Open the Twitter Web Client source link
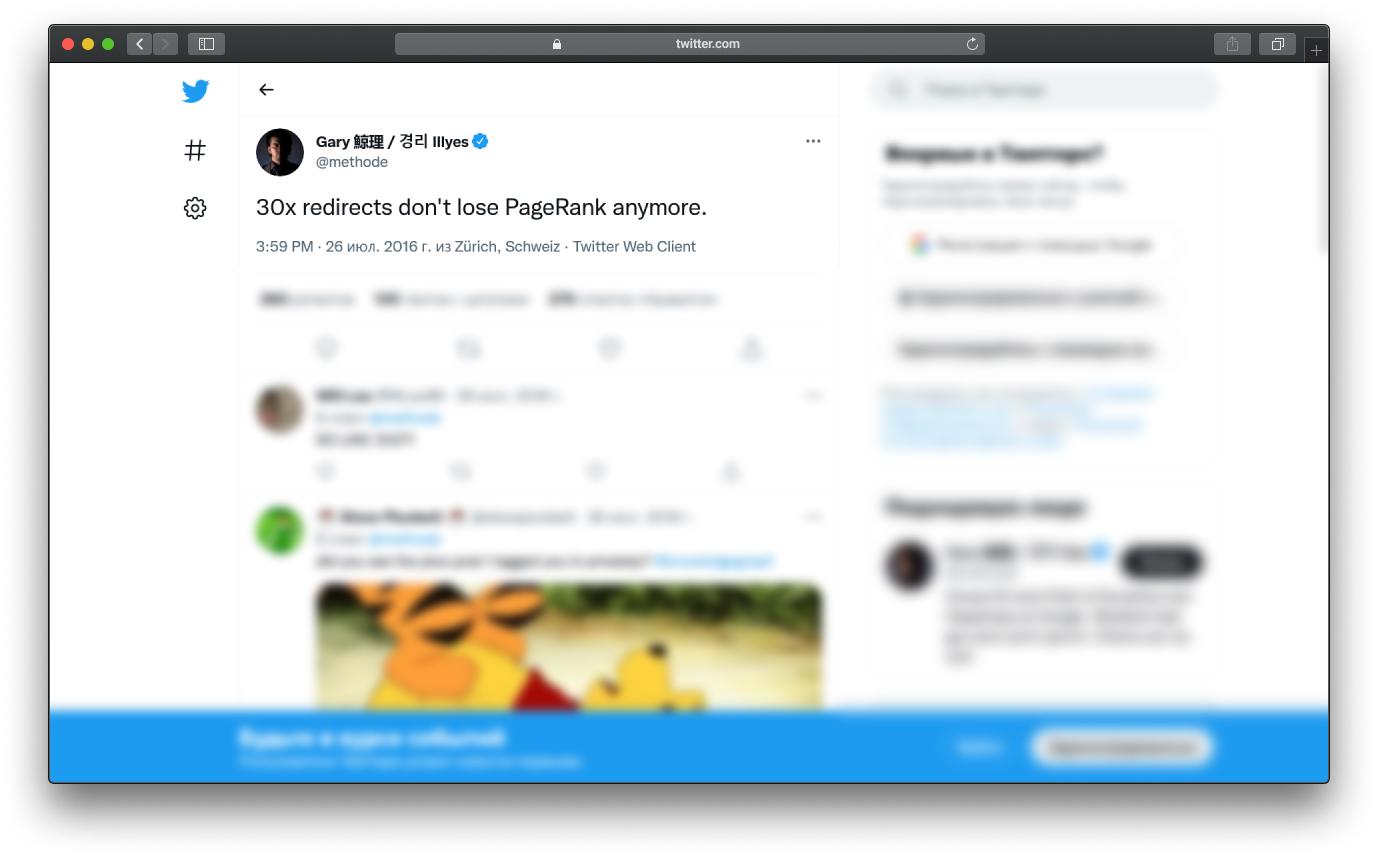The height and width of the screenshot is (856, 1378). (634, 246)
